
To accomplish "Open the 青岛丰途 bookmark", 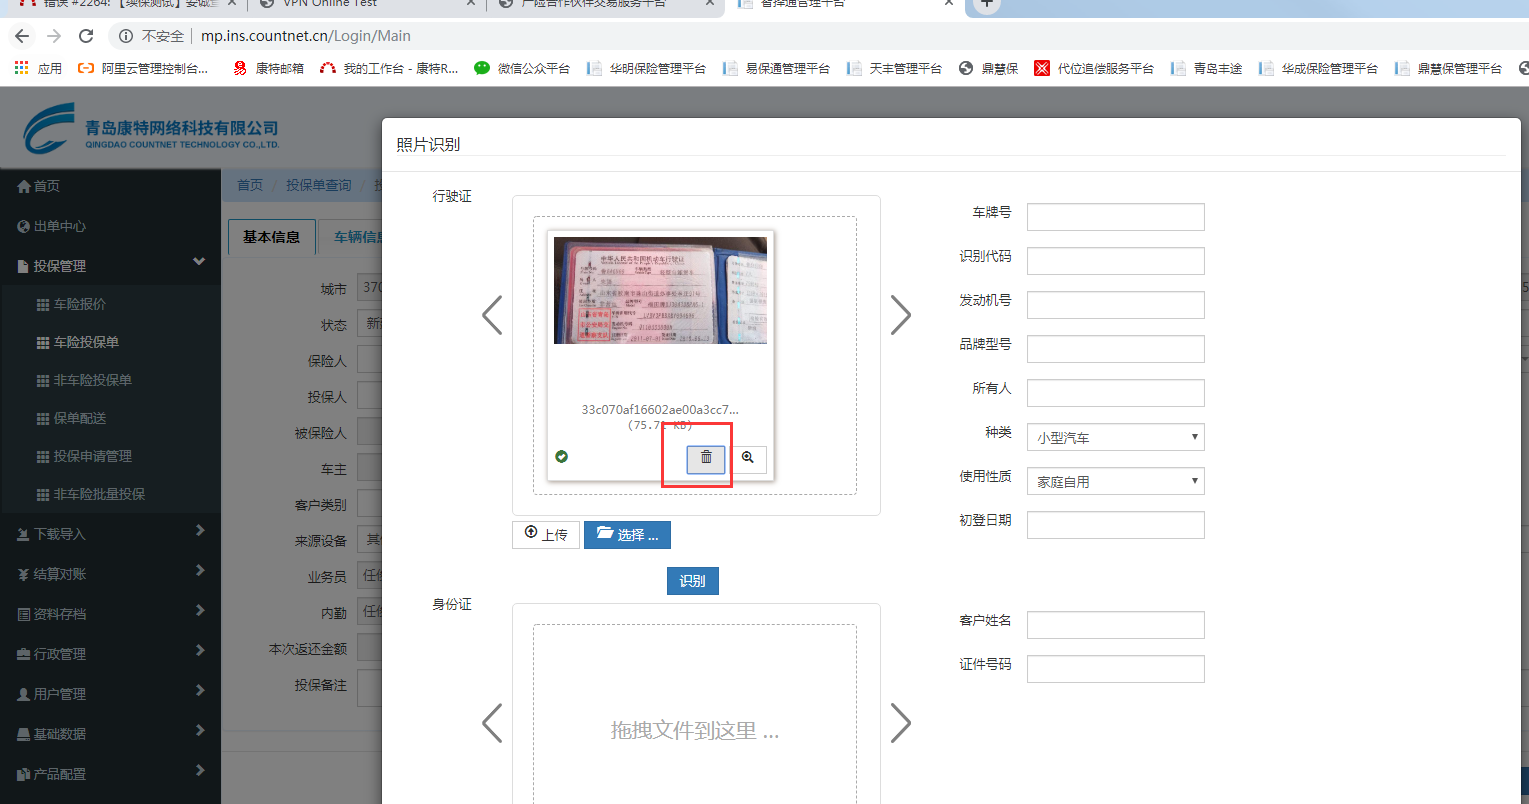I will coord(1206,68).
